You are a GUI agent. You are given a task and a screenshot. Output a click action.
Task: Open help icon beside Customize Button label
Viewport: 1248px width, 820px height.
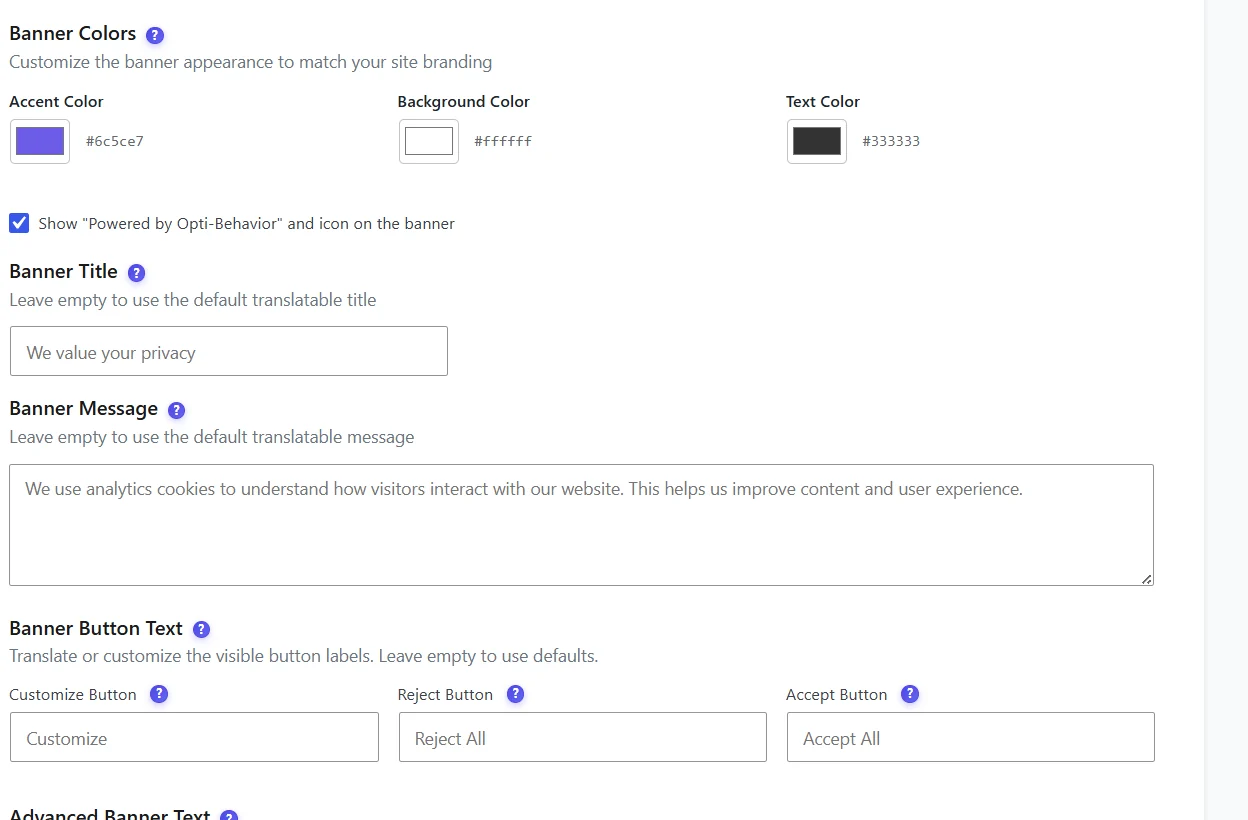pos(159,694)
